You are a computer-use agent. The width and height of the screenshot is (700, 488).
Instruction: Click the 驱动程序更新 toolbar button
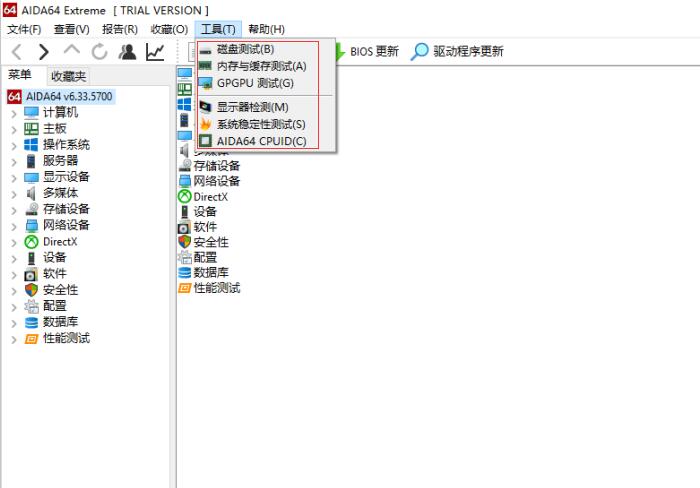pos(458,51)
